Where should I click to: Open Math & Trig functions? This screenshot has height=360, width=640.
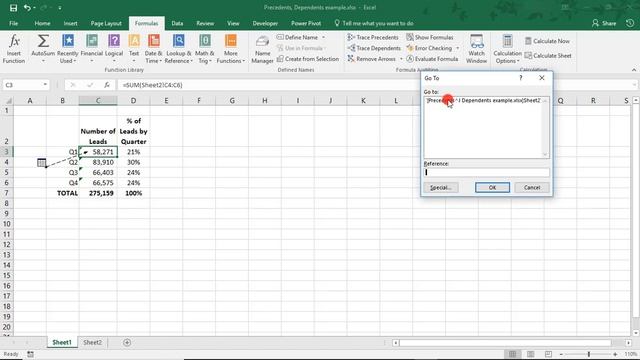pos(204,49)
